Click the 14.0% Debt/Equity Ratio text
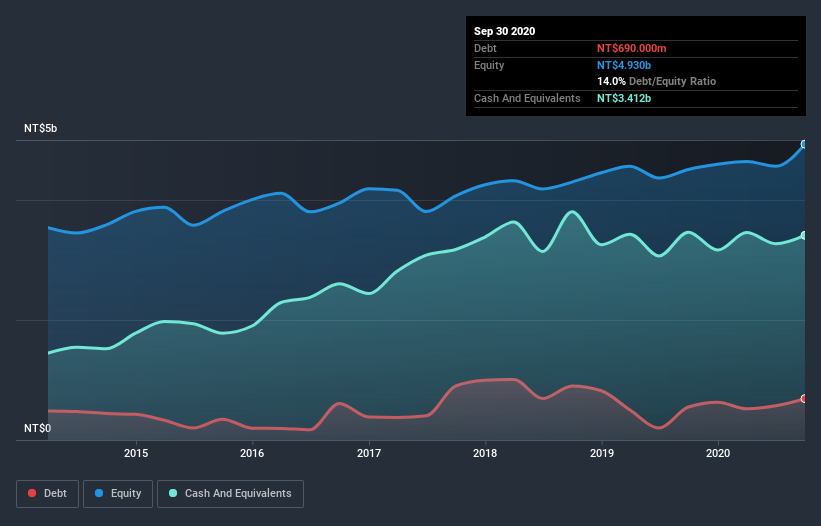Screen dimensions: 821x526 657,81
